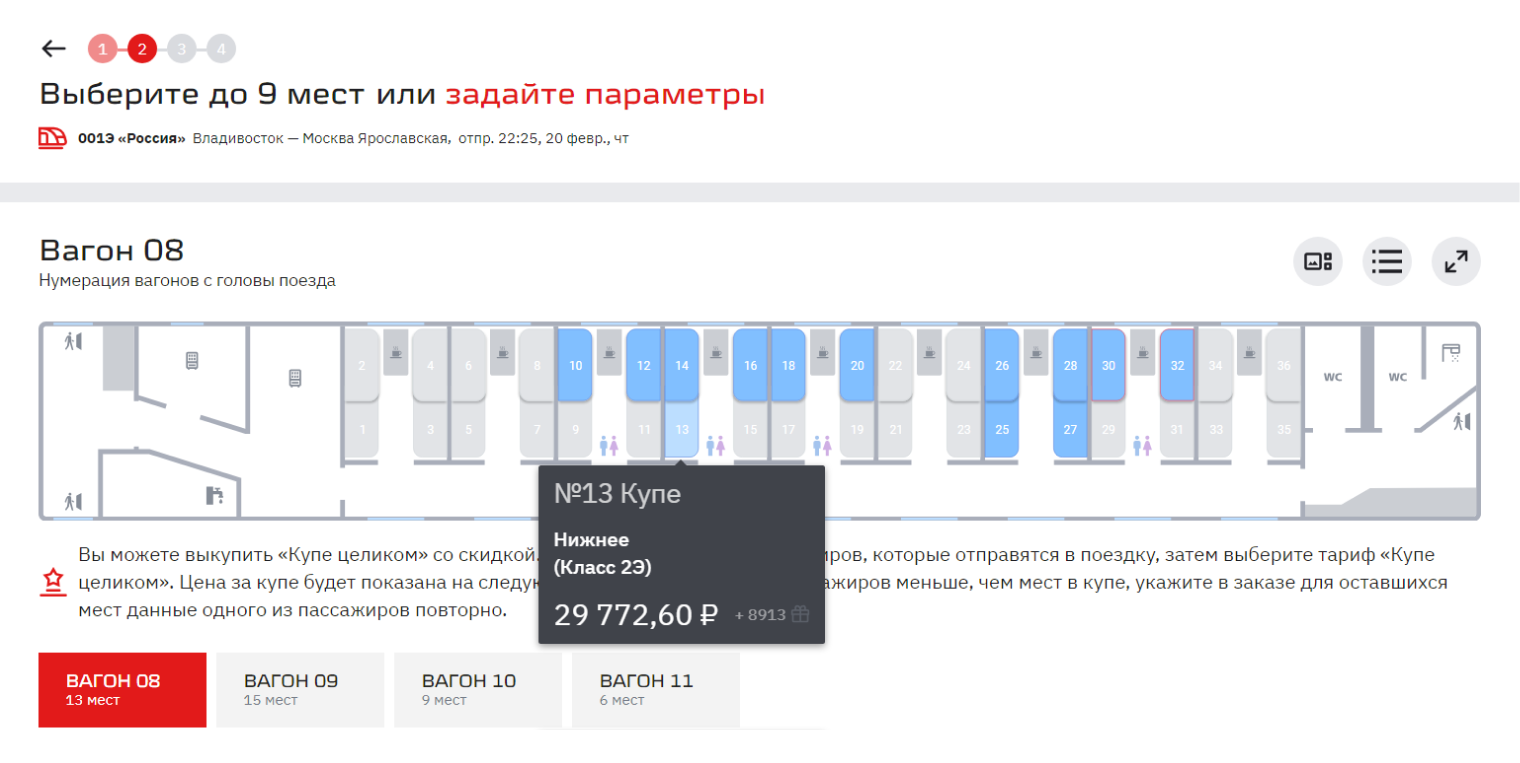Viewport: 1520px width, 763px height.
Task: Select seat 10 in the carriage
Action: [575, 365]
